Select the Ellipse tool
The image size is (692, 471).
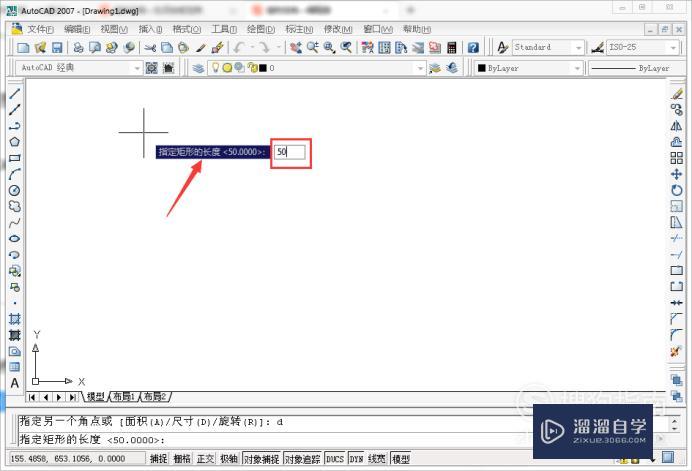pos(15,239)
